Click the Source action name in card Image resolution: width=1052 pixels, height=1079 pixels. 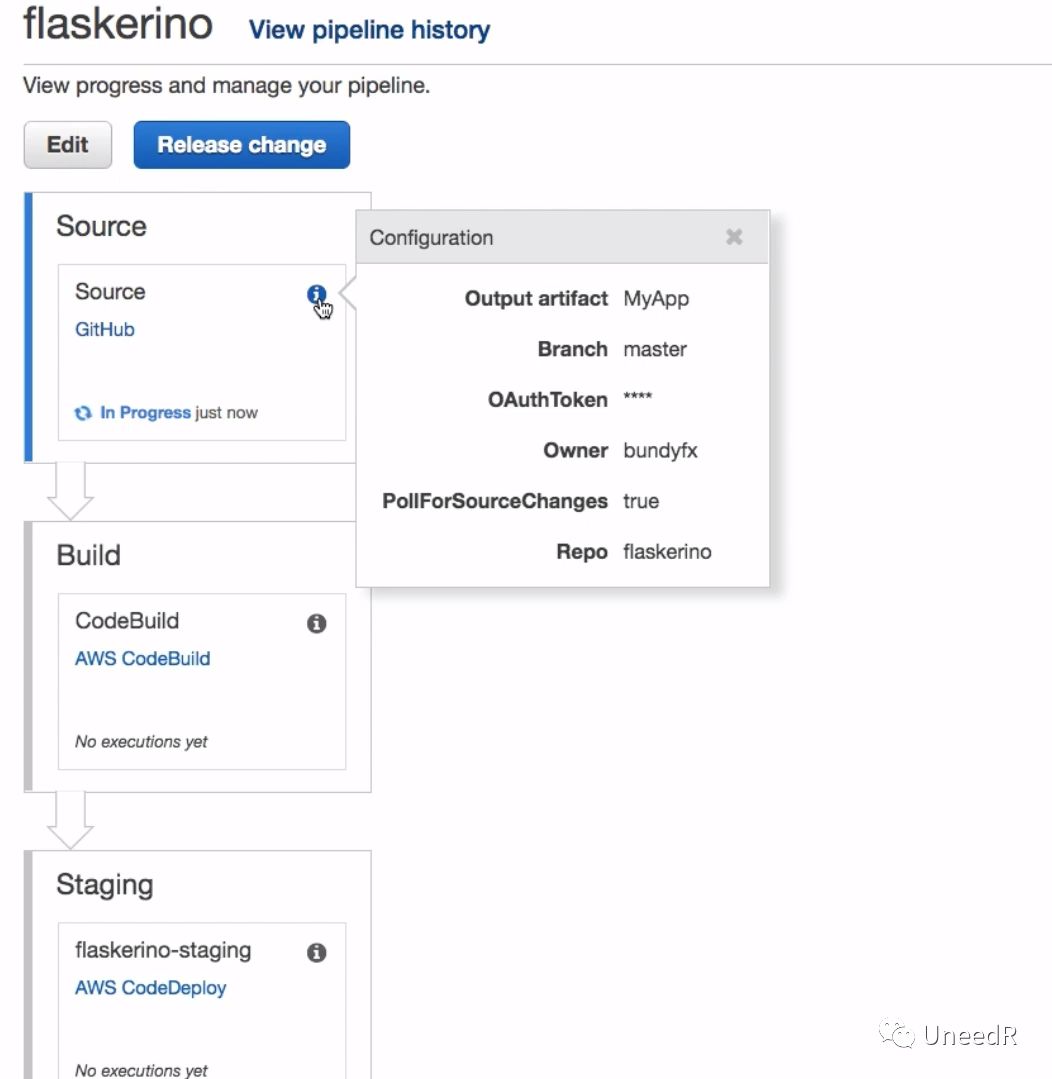point(110,292)
